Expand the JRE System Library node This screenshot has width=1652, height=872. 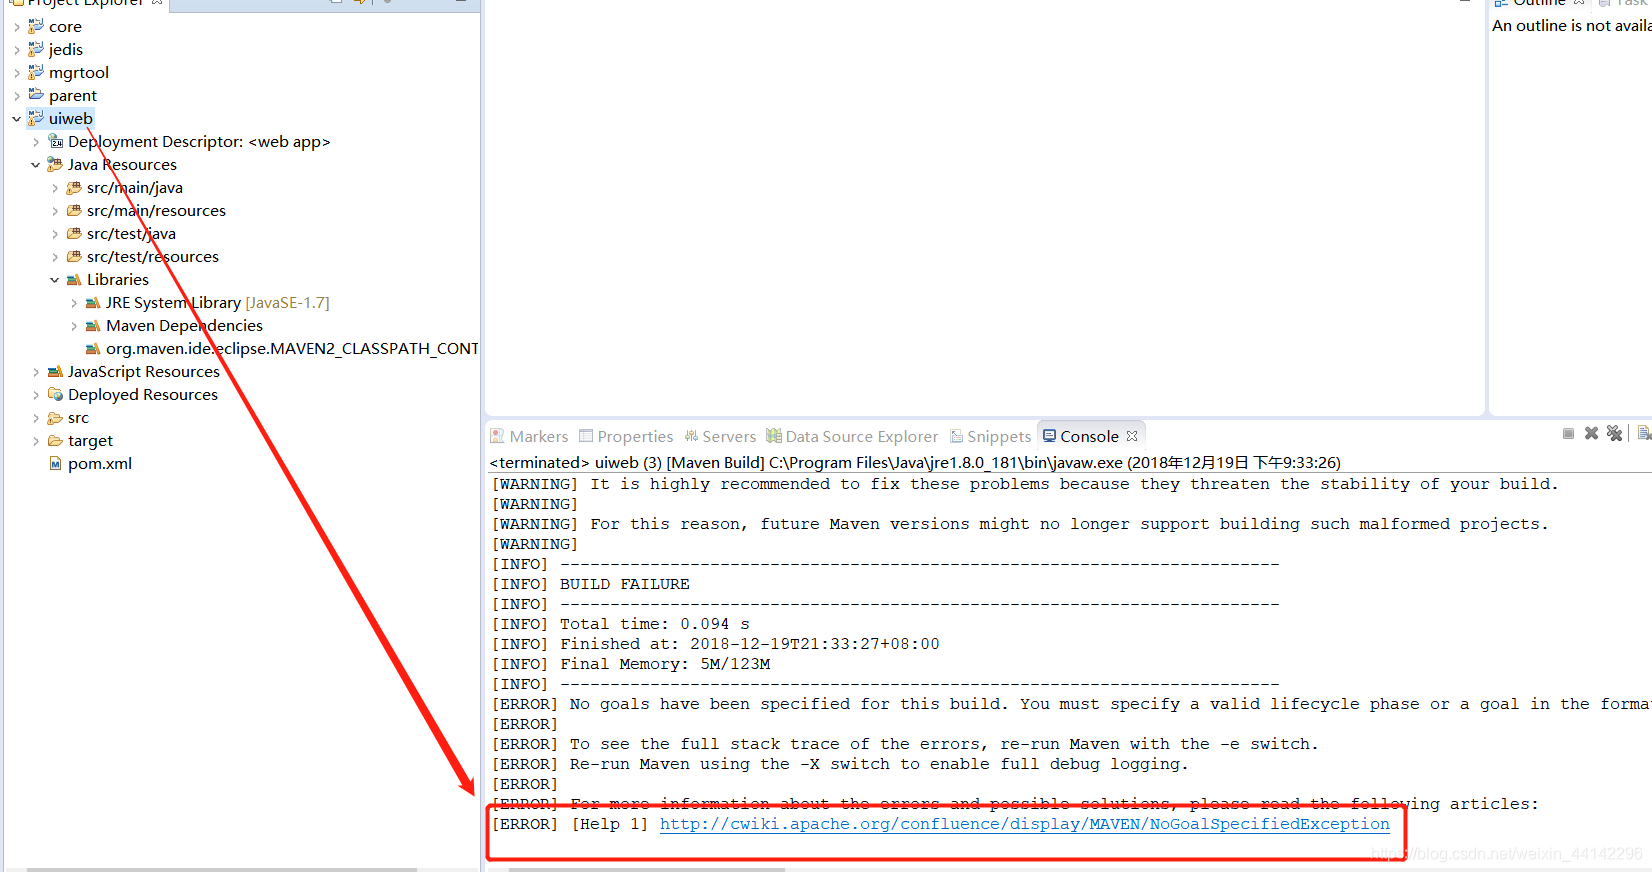point(74,303)
